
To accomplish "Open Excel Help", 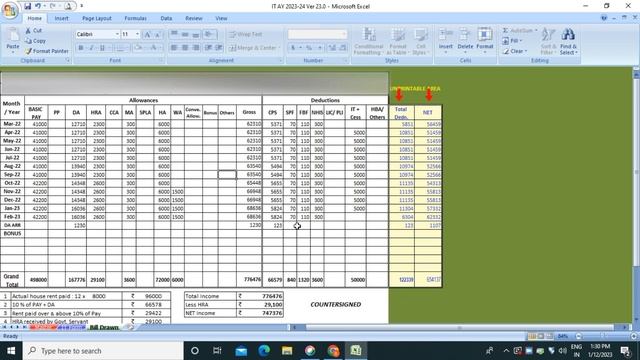I will pos(604,18).
